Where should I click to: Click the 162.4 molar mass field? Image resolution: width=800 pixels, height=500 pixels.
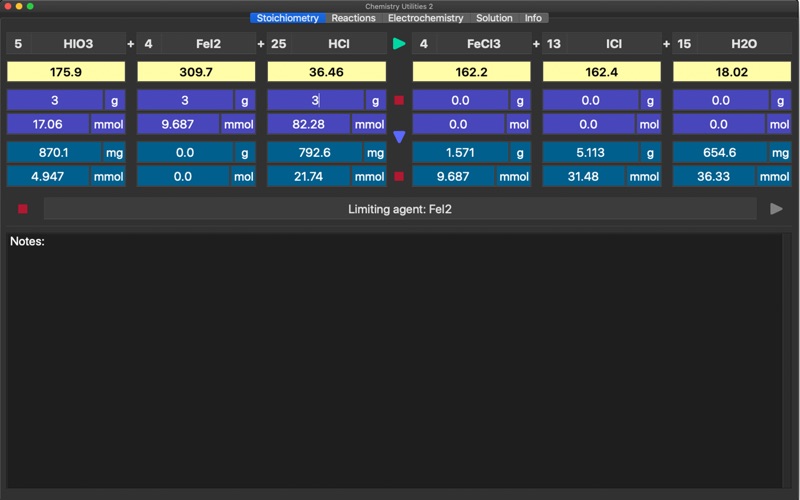tap(602, 72)
